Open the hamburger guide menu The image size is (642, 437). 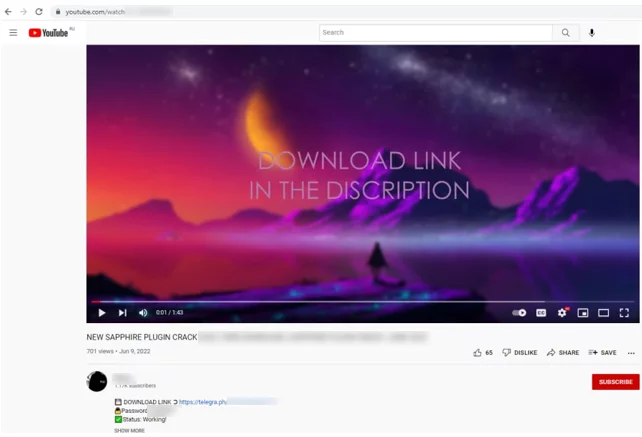point(13,33)
